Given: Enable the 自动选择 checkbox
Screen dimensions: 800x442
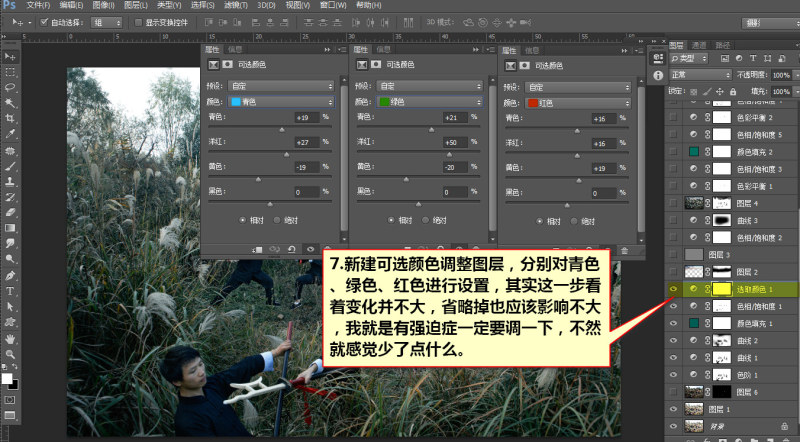Looking at the screenshot, I should [44, 22].
